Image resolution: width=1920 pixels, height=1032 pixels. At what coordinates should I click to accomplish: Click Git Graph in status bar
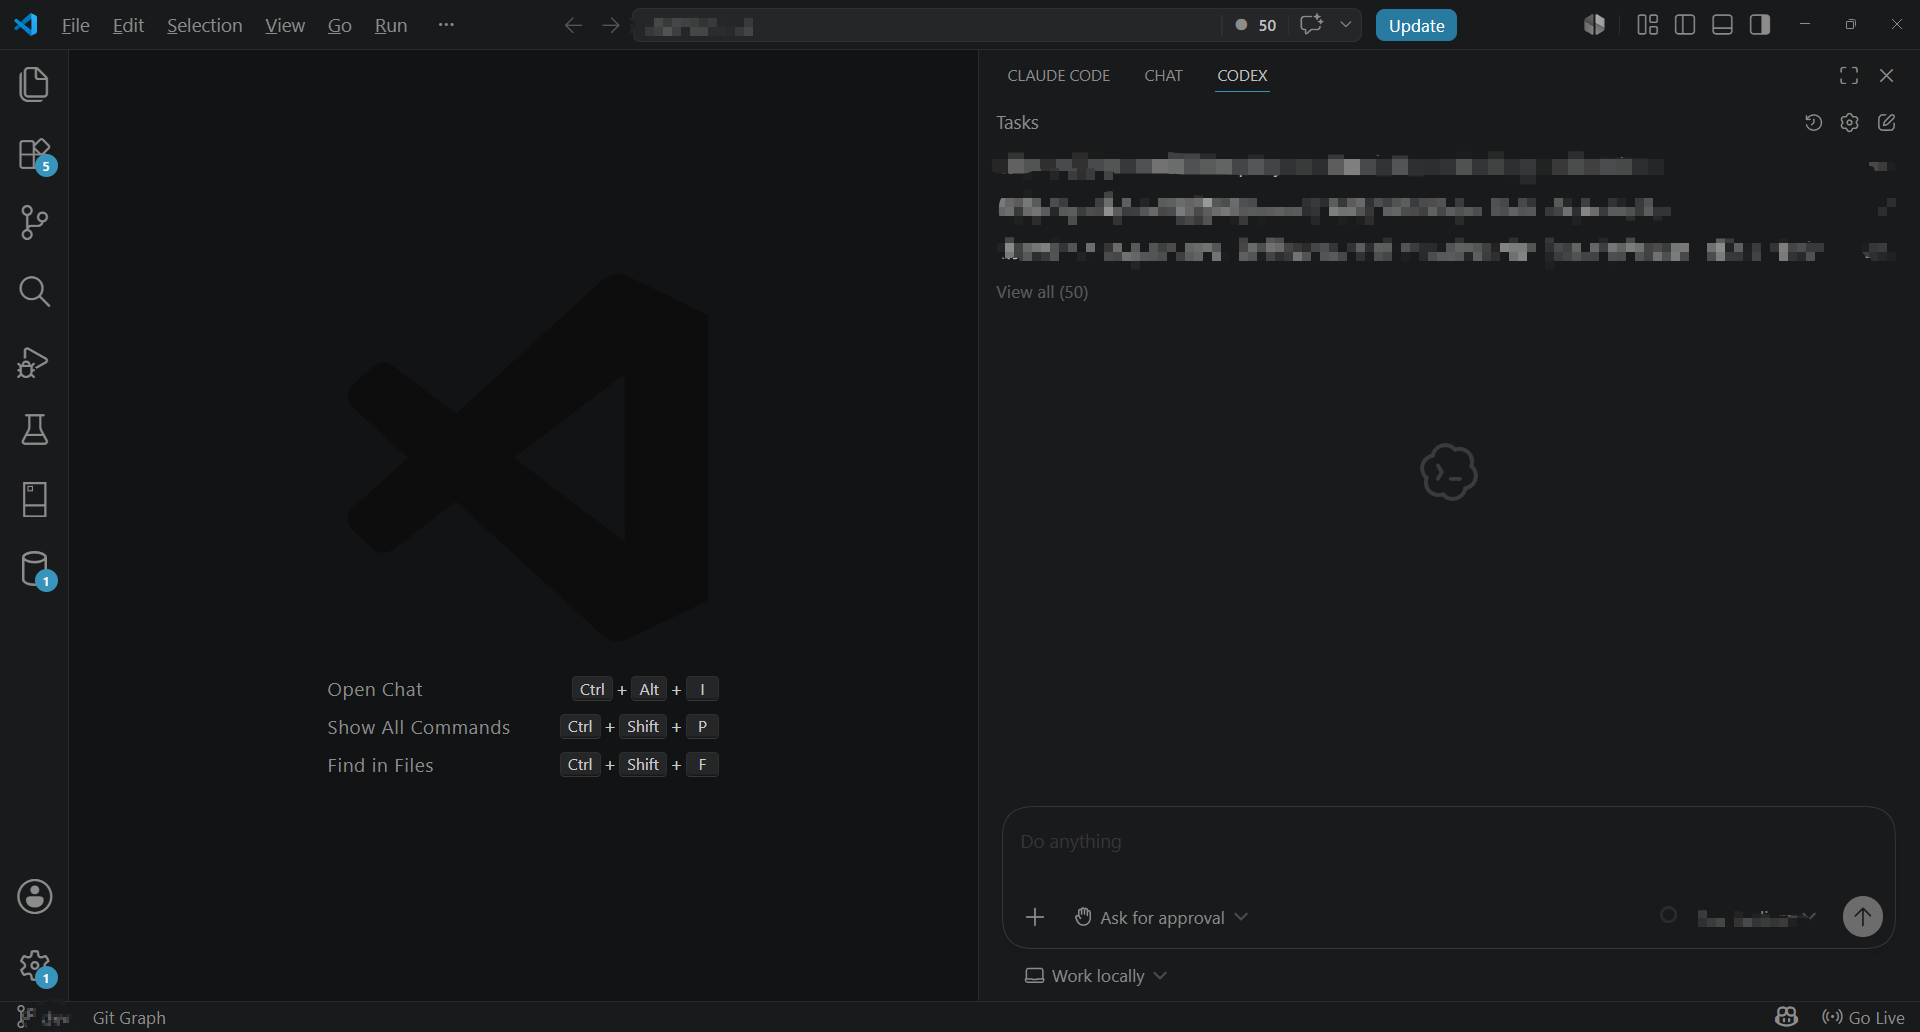(129, 1018)
